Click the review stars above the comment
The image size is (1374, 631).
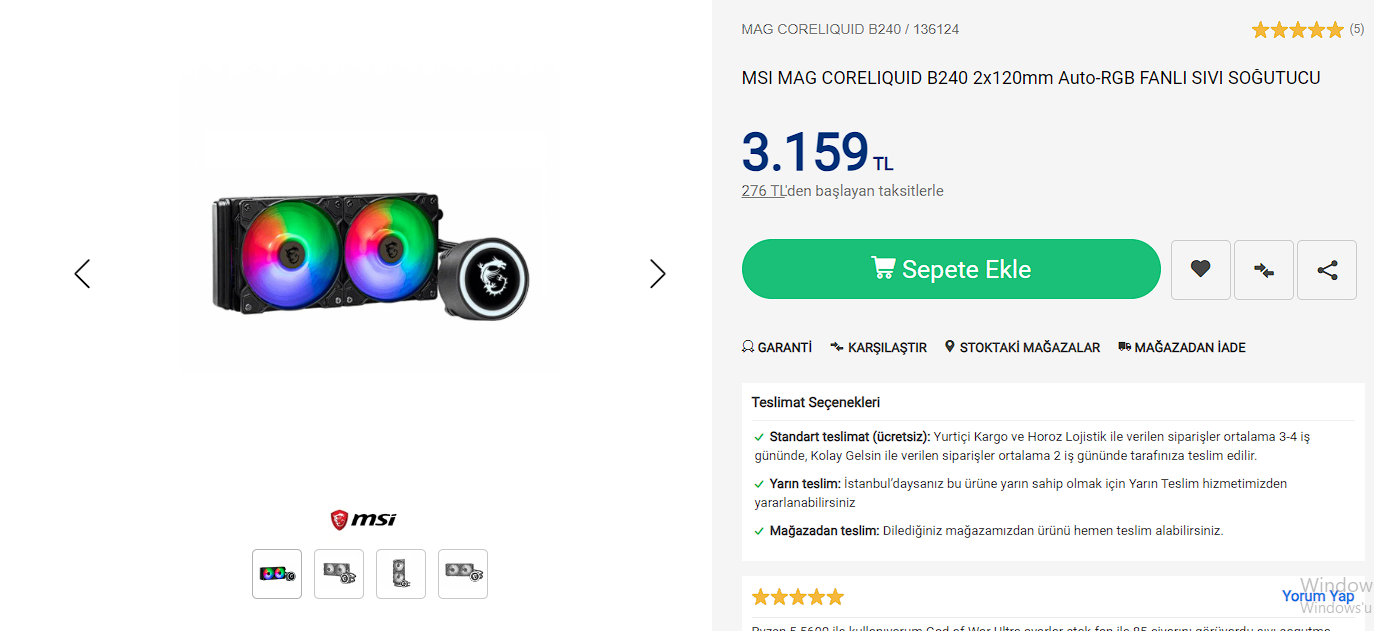pyautogui.click(x=798, y=597)
